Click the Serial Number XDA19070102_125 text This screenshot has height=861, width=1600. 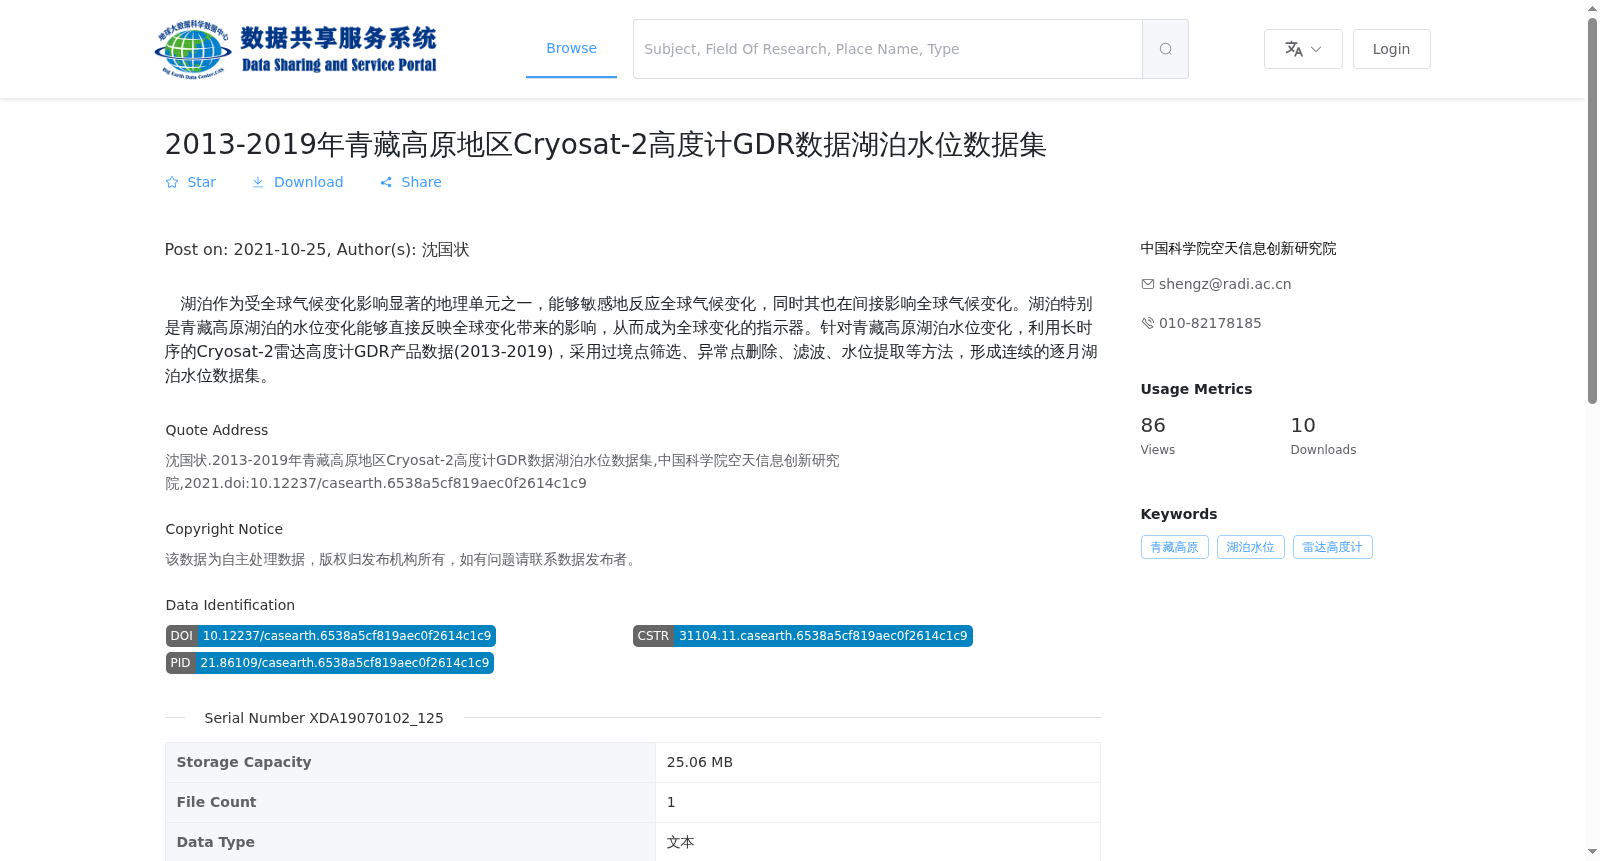[x=324, y=718]
